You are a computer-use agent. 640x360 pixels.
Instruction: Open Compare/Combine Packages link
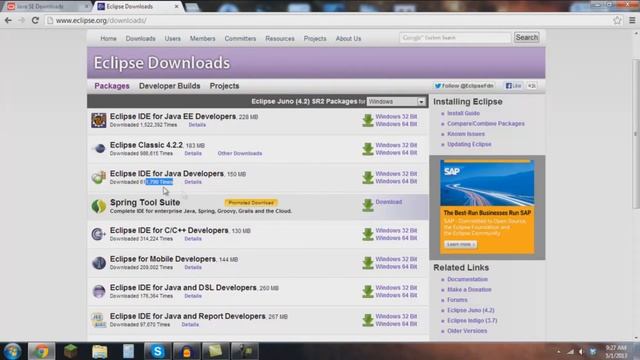(x=486, y=123)
